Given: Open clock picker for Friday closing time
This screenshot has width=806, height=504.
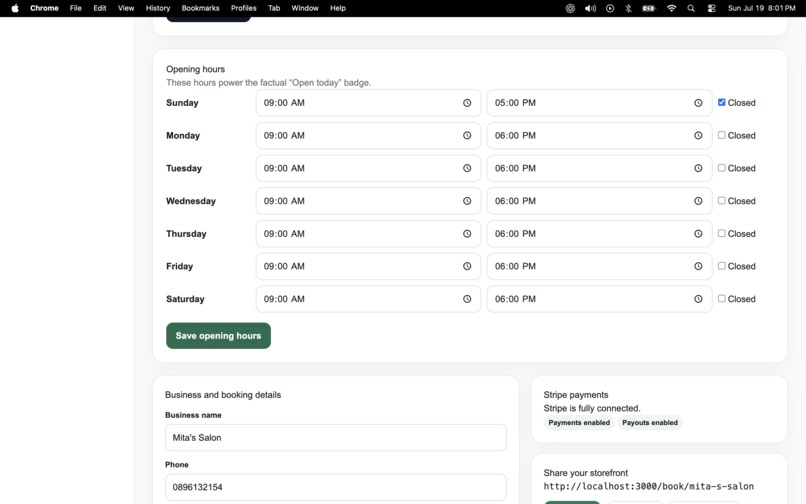Looking at the screenshot, I should pyautogui.click(x=698, y=266).
